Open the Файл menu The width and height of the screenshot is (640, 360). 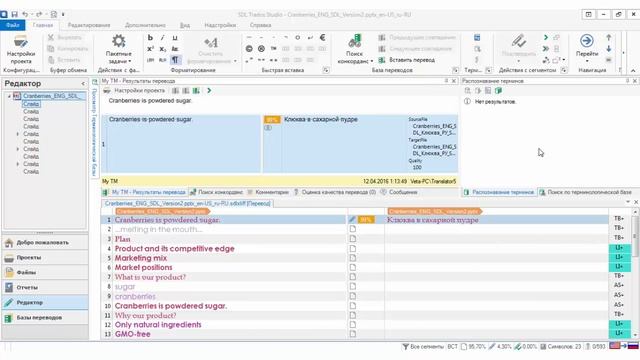(x=13, y=25)
